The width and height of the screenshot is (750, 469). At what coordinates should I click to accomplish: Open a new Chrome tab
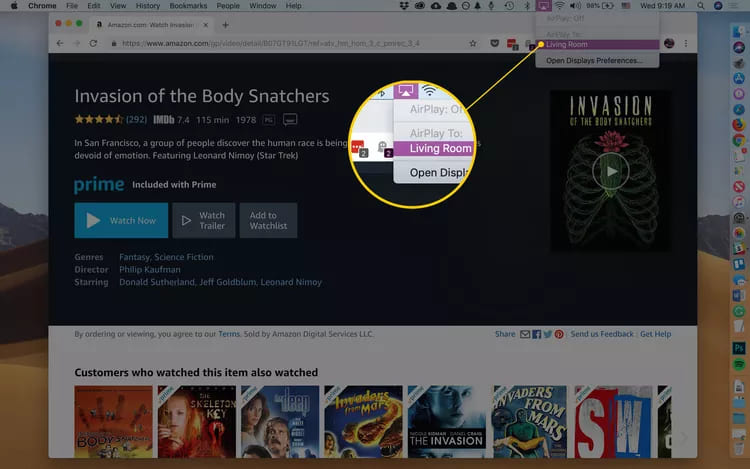[x=225, y=25]
